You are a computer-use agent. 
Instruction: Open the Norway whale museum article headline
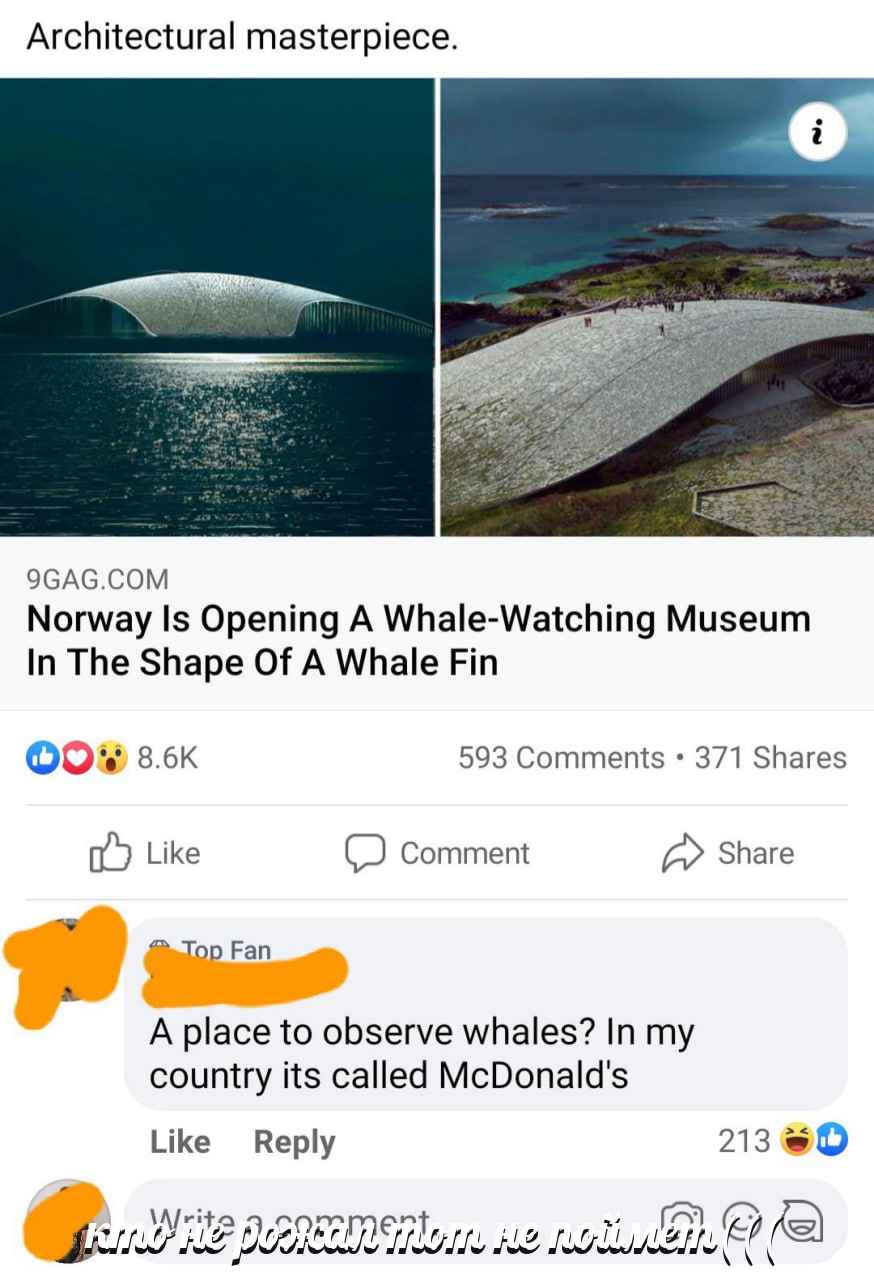point(418,640)
